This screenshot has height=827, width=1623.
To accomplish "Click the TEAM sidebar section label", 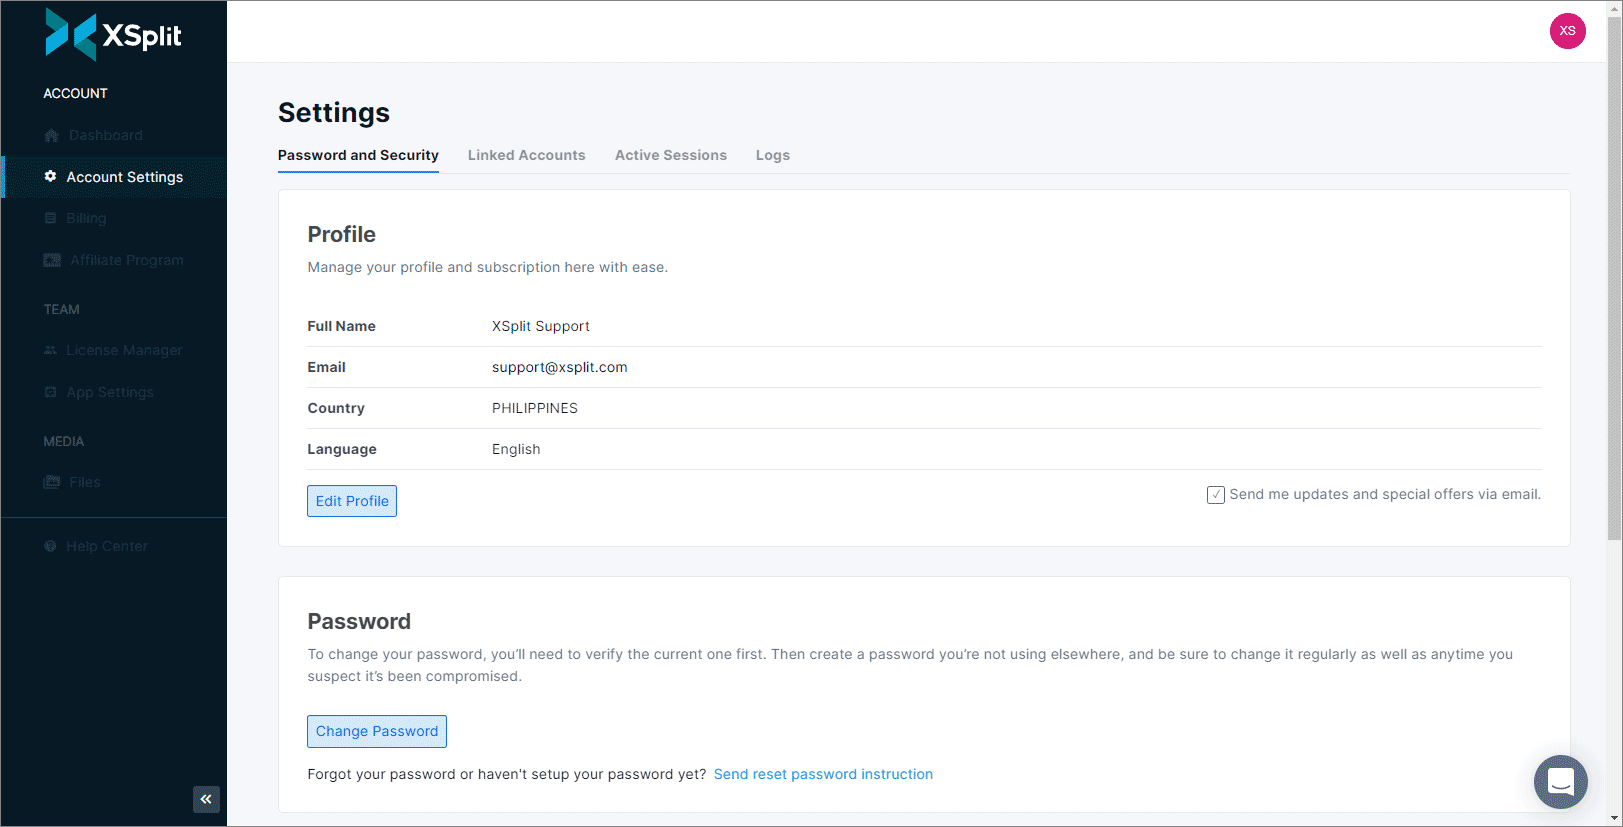I will tap(61, 309).
